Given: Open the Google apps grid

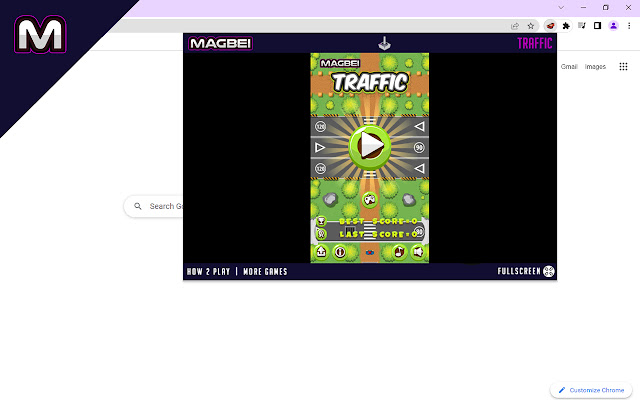Looking at the screenshot, I should tap(623, 67).
